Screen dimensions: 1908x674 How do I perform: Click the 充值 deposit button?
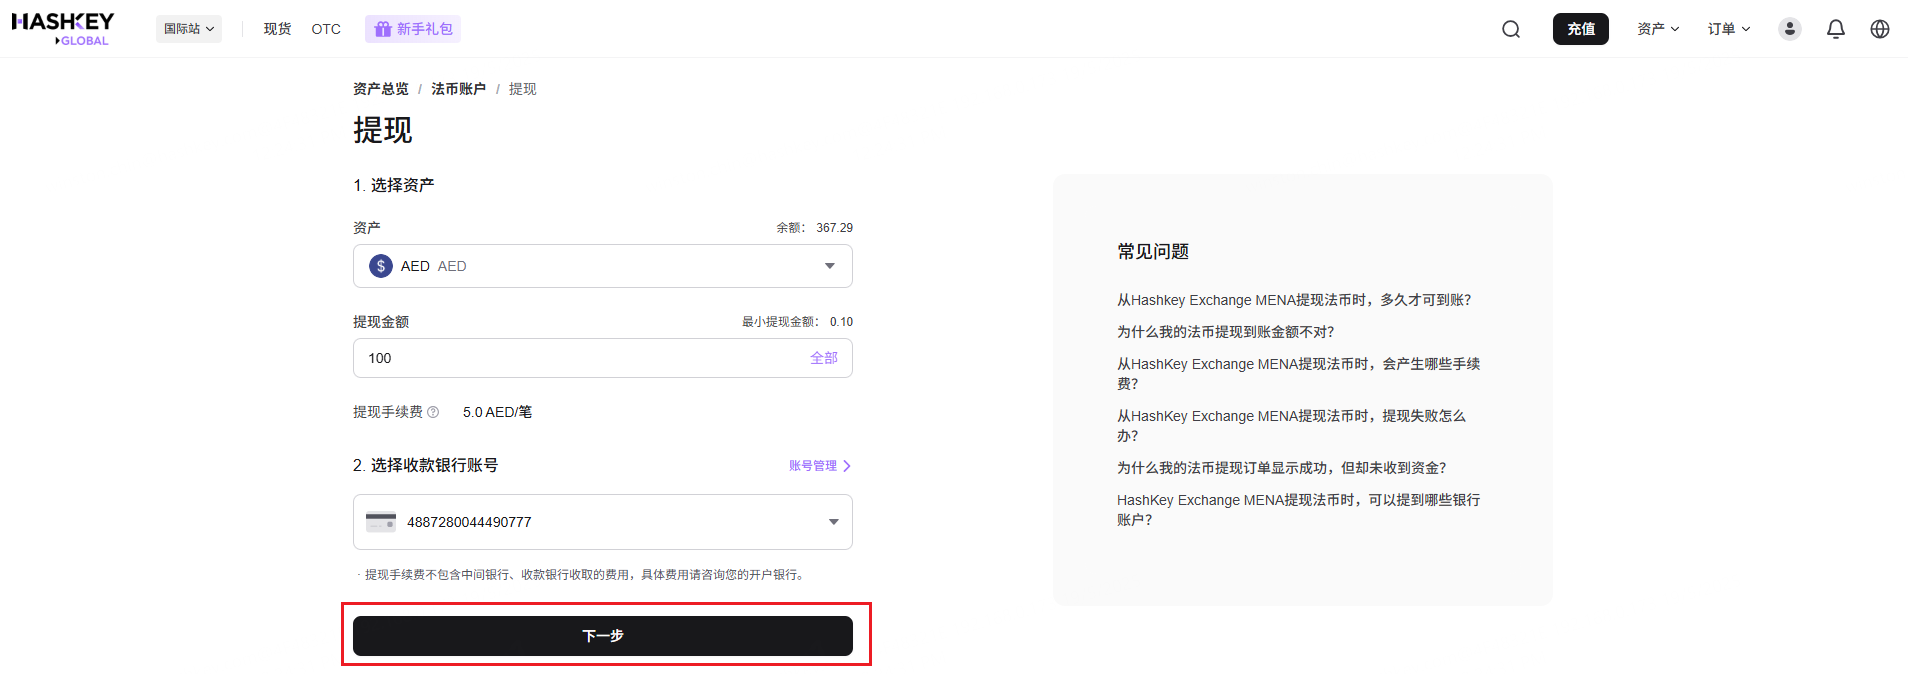(x=1580, y=29)
